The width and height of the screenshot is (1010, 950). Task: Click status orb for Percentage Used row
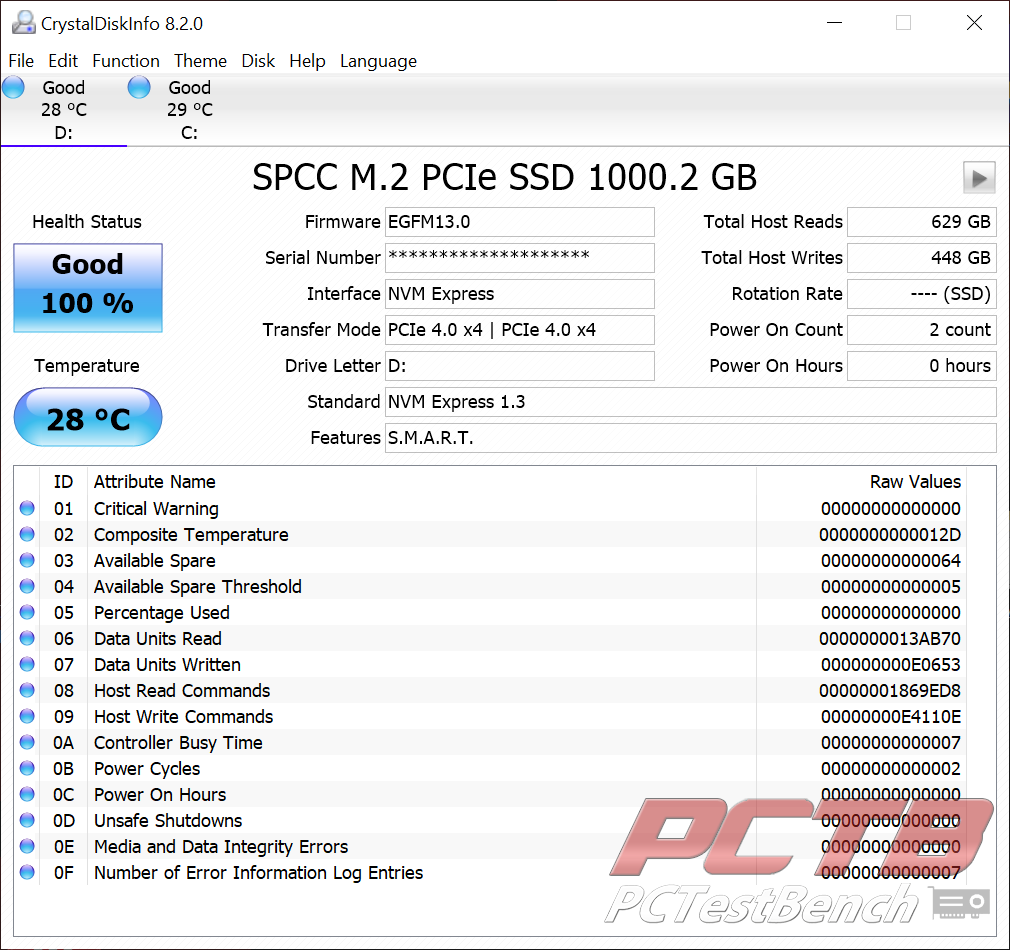pyautogui.click(x=27, y=612)
